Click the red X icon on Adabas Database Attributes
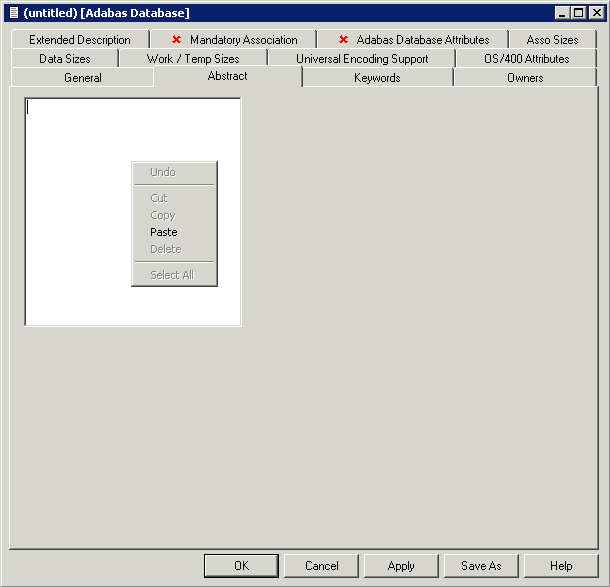 point(344,40)
